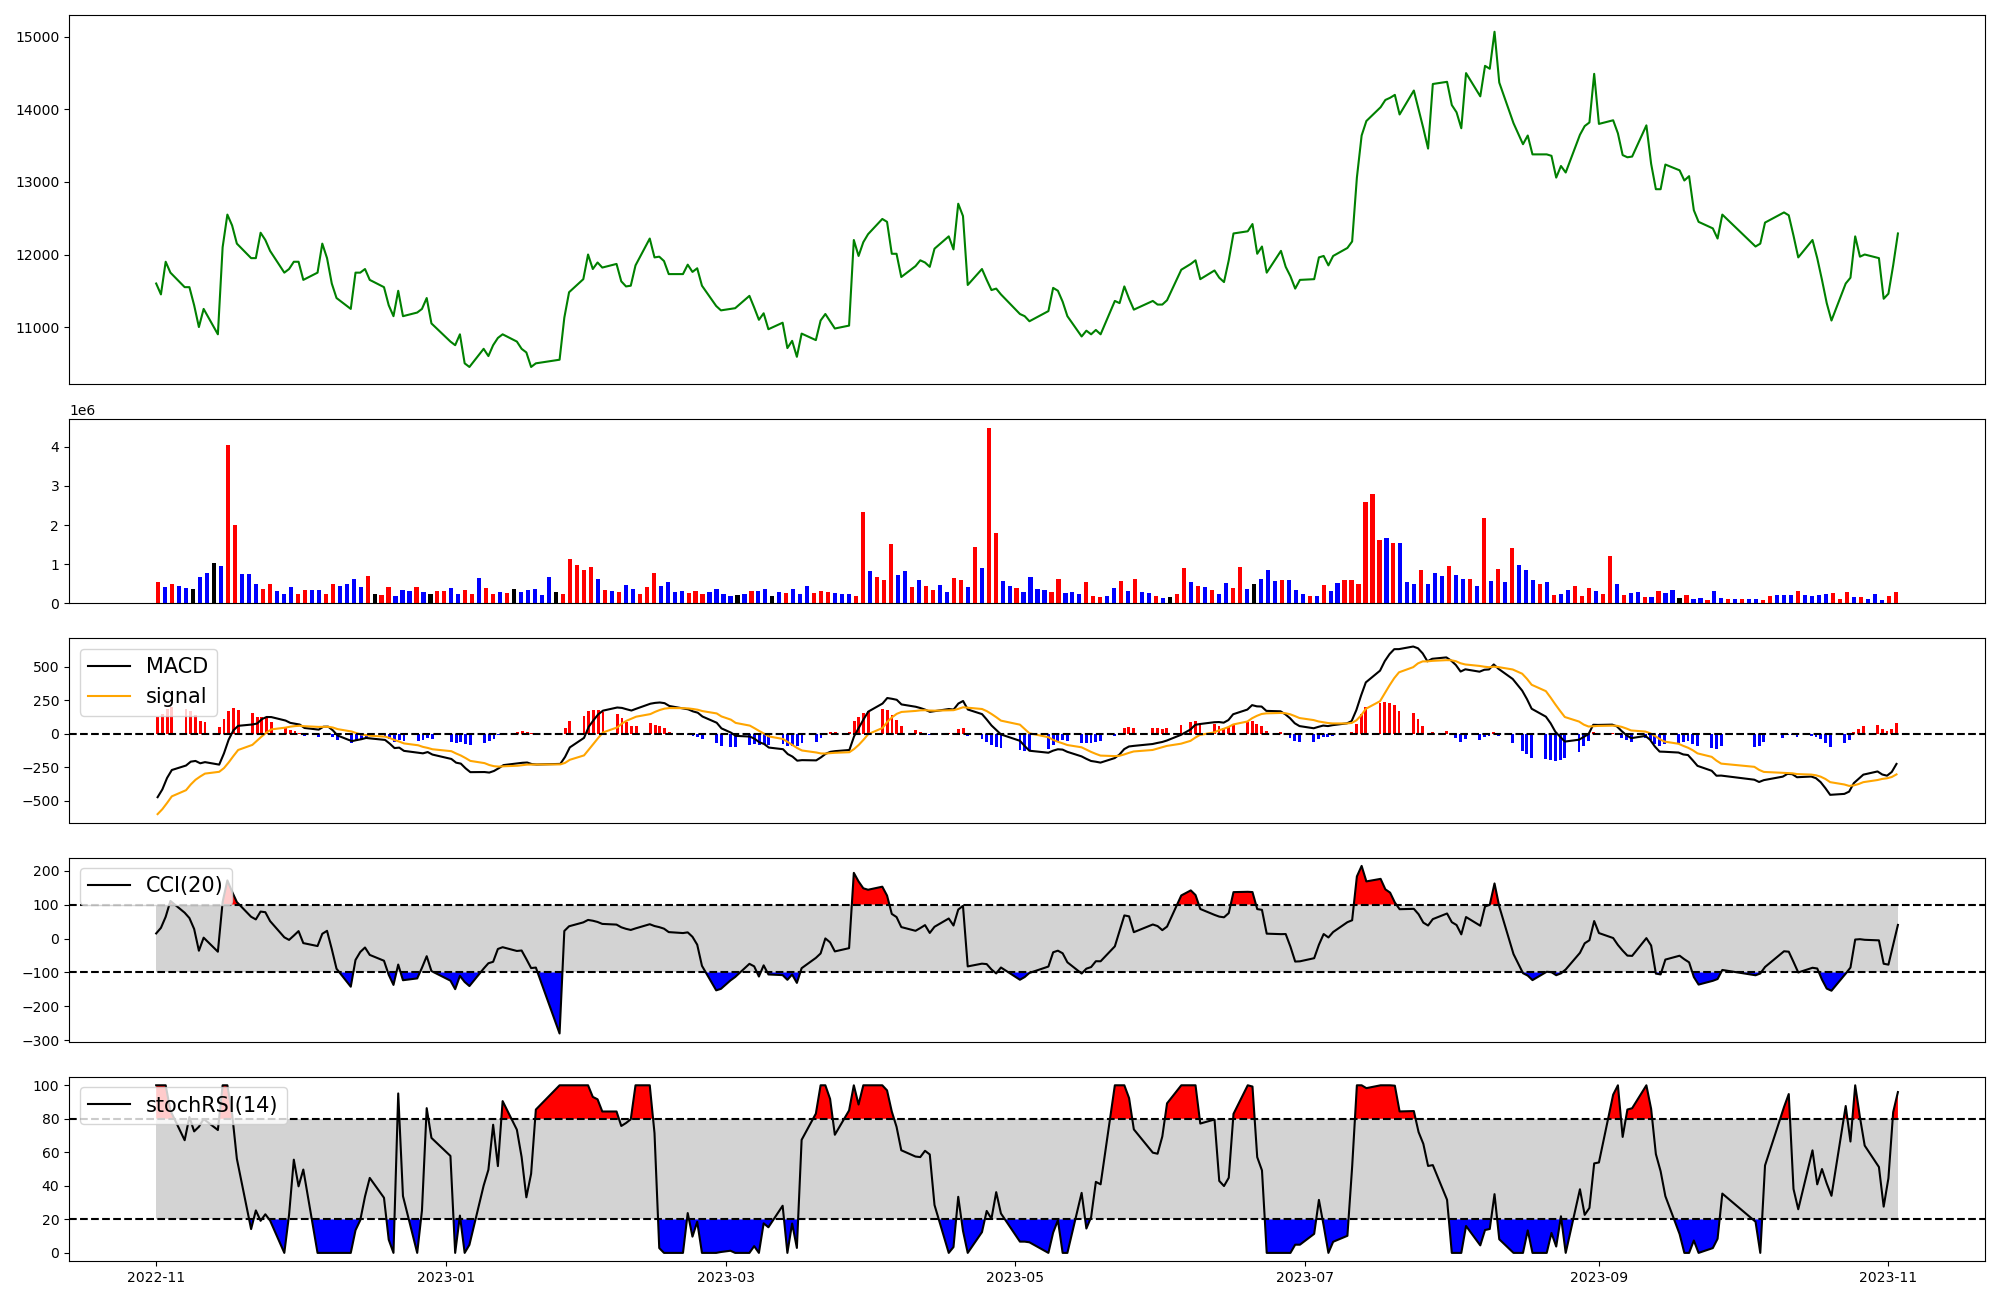Click the 2023-11 x-axis date label

pos(1888,1277)
